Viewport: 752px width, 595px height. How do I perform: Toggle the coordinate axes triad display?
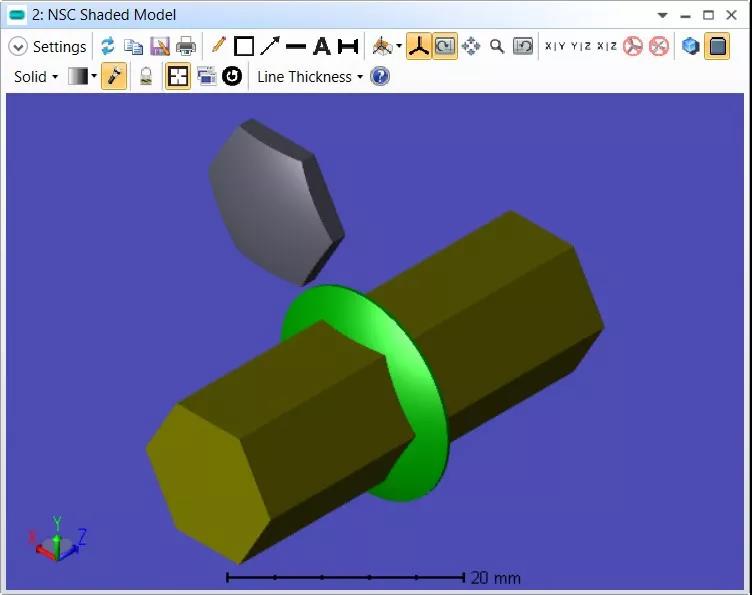click(x=418, y=46)
